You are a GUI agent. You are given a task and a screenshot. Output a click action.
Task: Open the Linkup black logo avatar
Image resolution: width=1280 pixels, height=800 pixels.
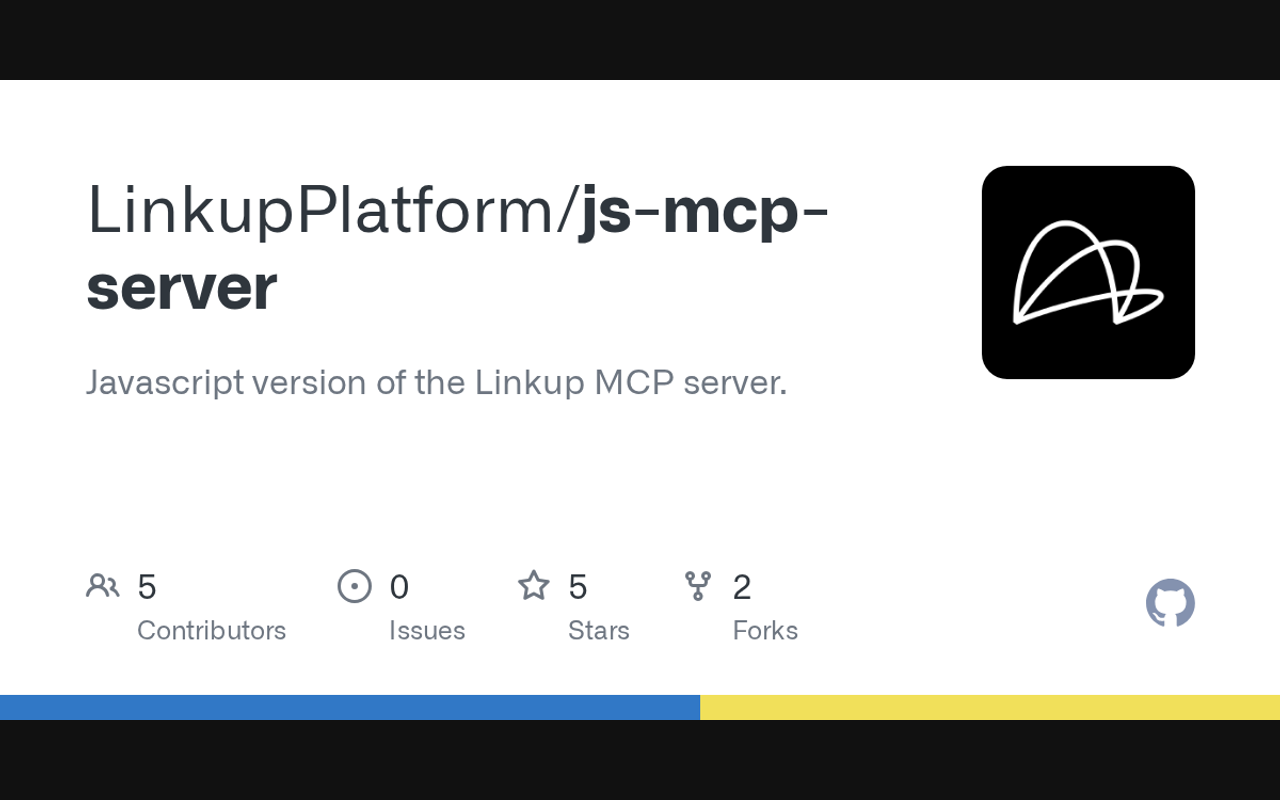pyautogui.click(x=1088, y=272)
